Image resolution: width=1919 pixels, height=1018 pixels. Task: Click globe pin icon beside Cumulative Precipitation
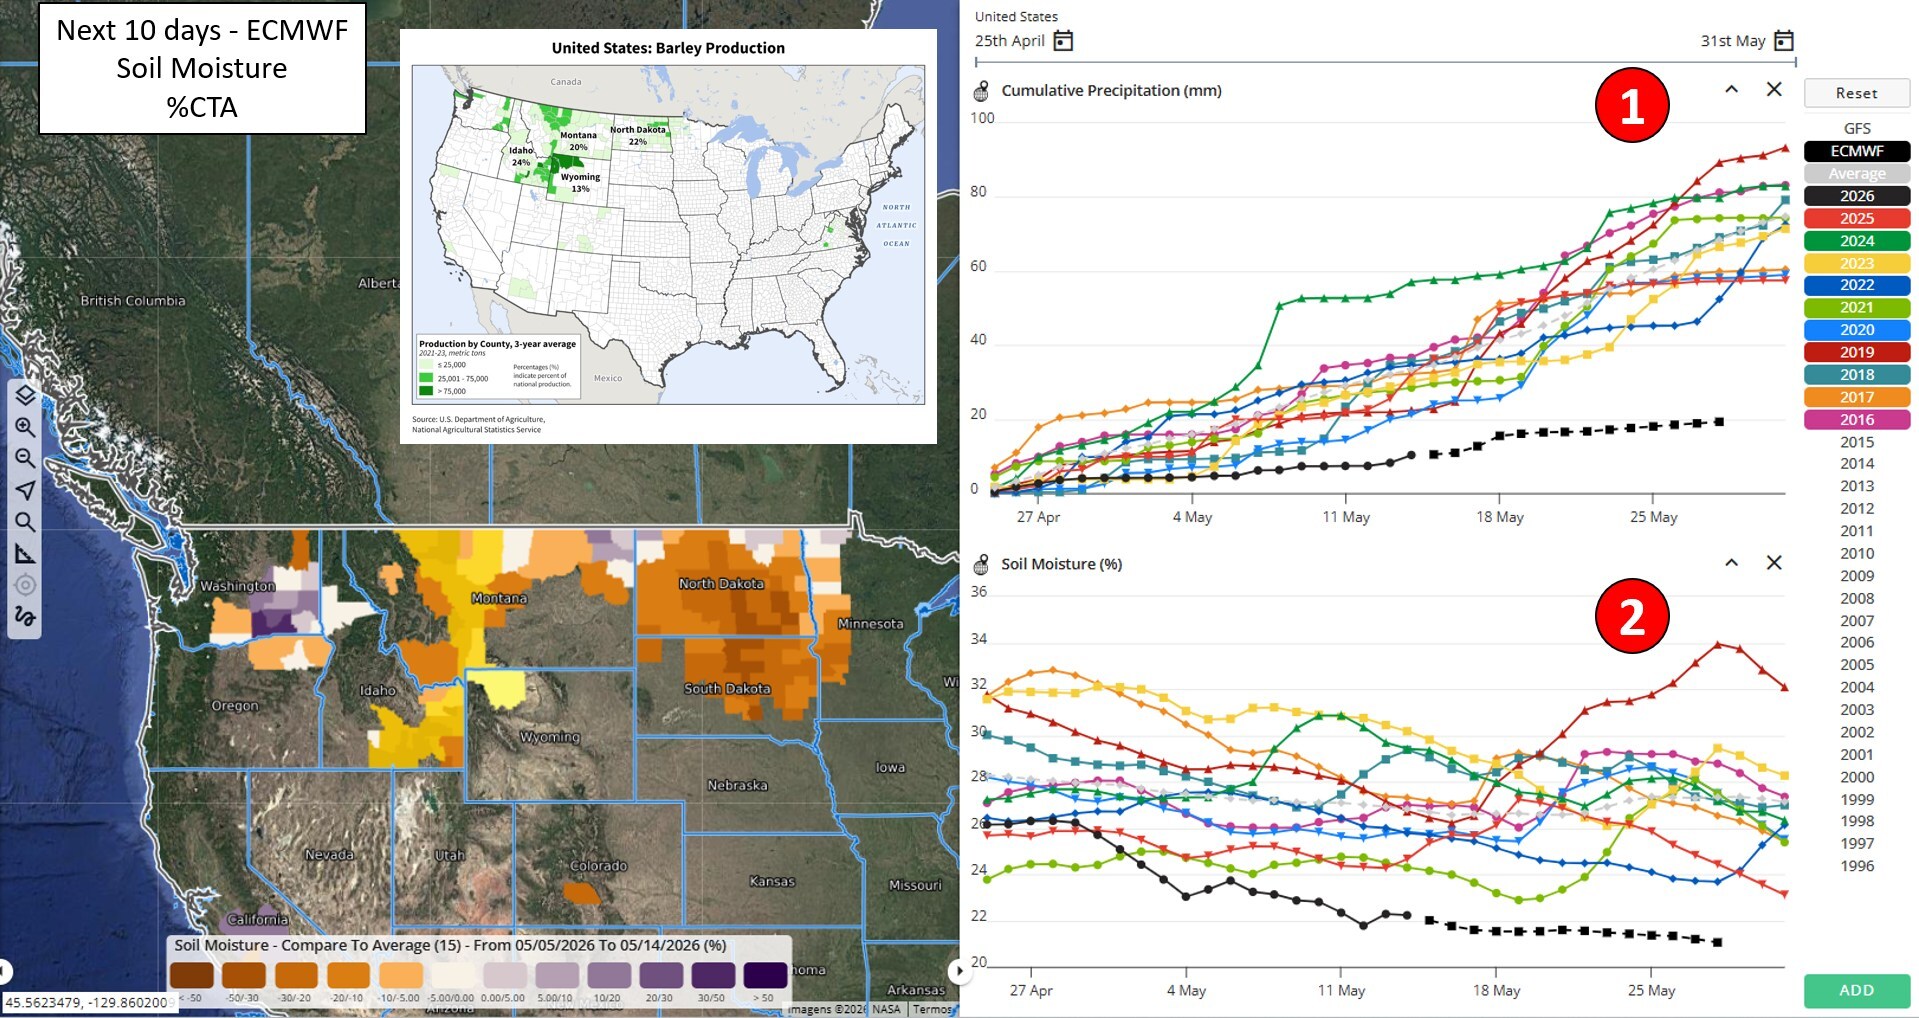point(982,91)
